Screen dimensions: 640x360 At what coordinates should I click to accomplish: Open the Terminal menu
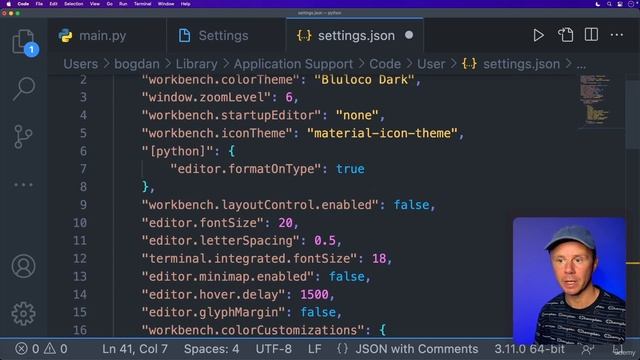(x=142, y=4)
